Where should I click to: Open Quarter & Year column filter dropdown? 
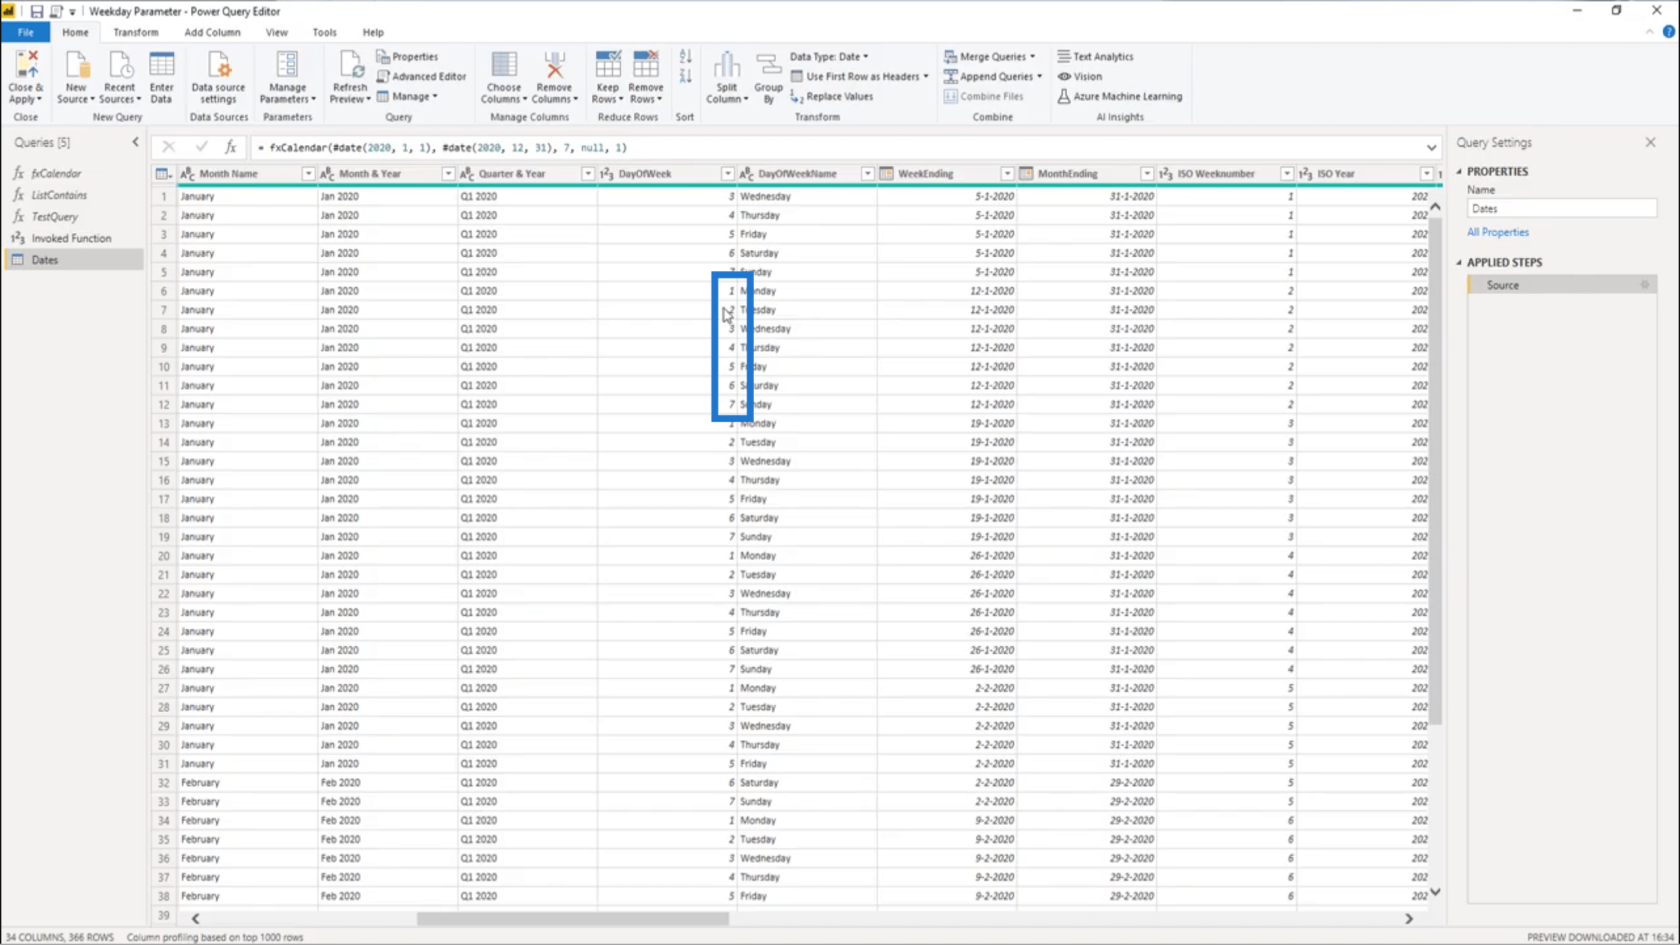click(588, 174)
